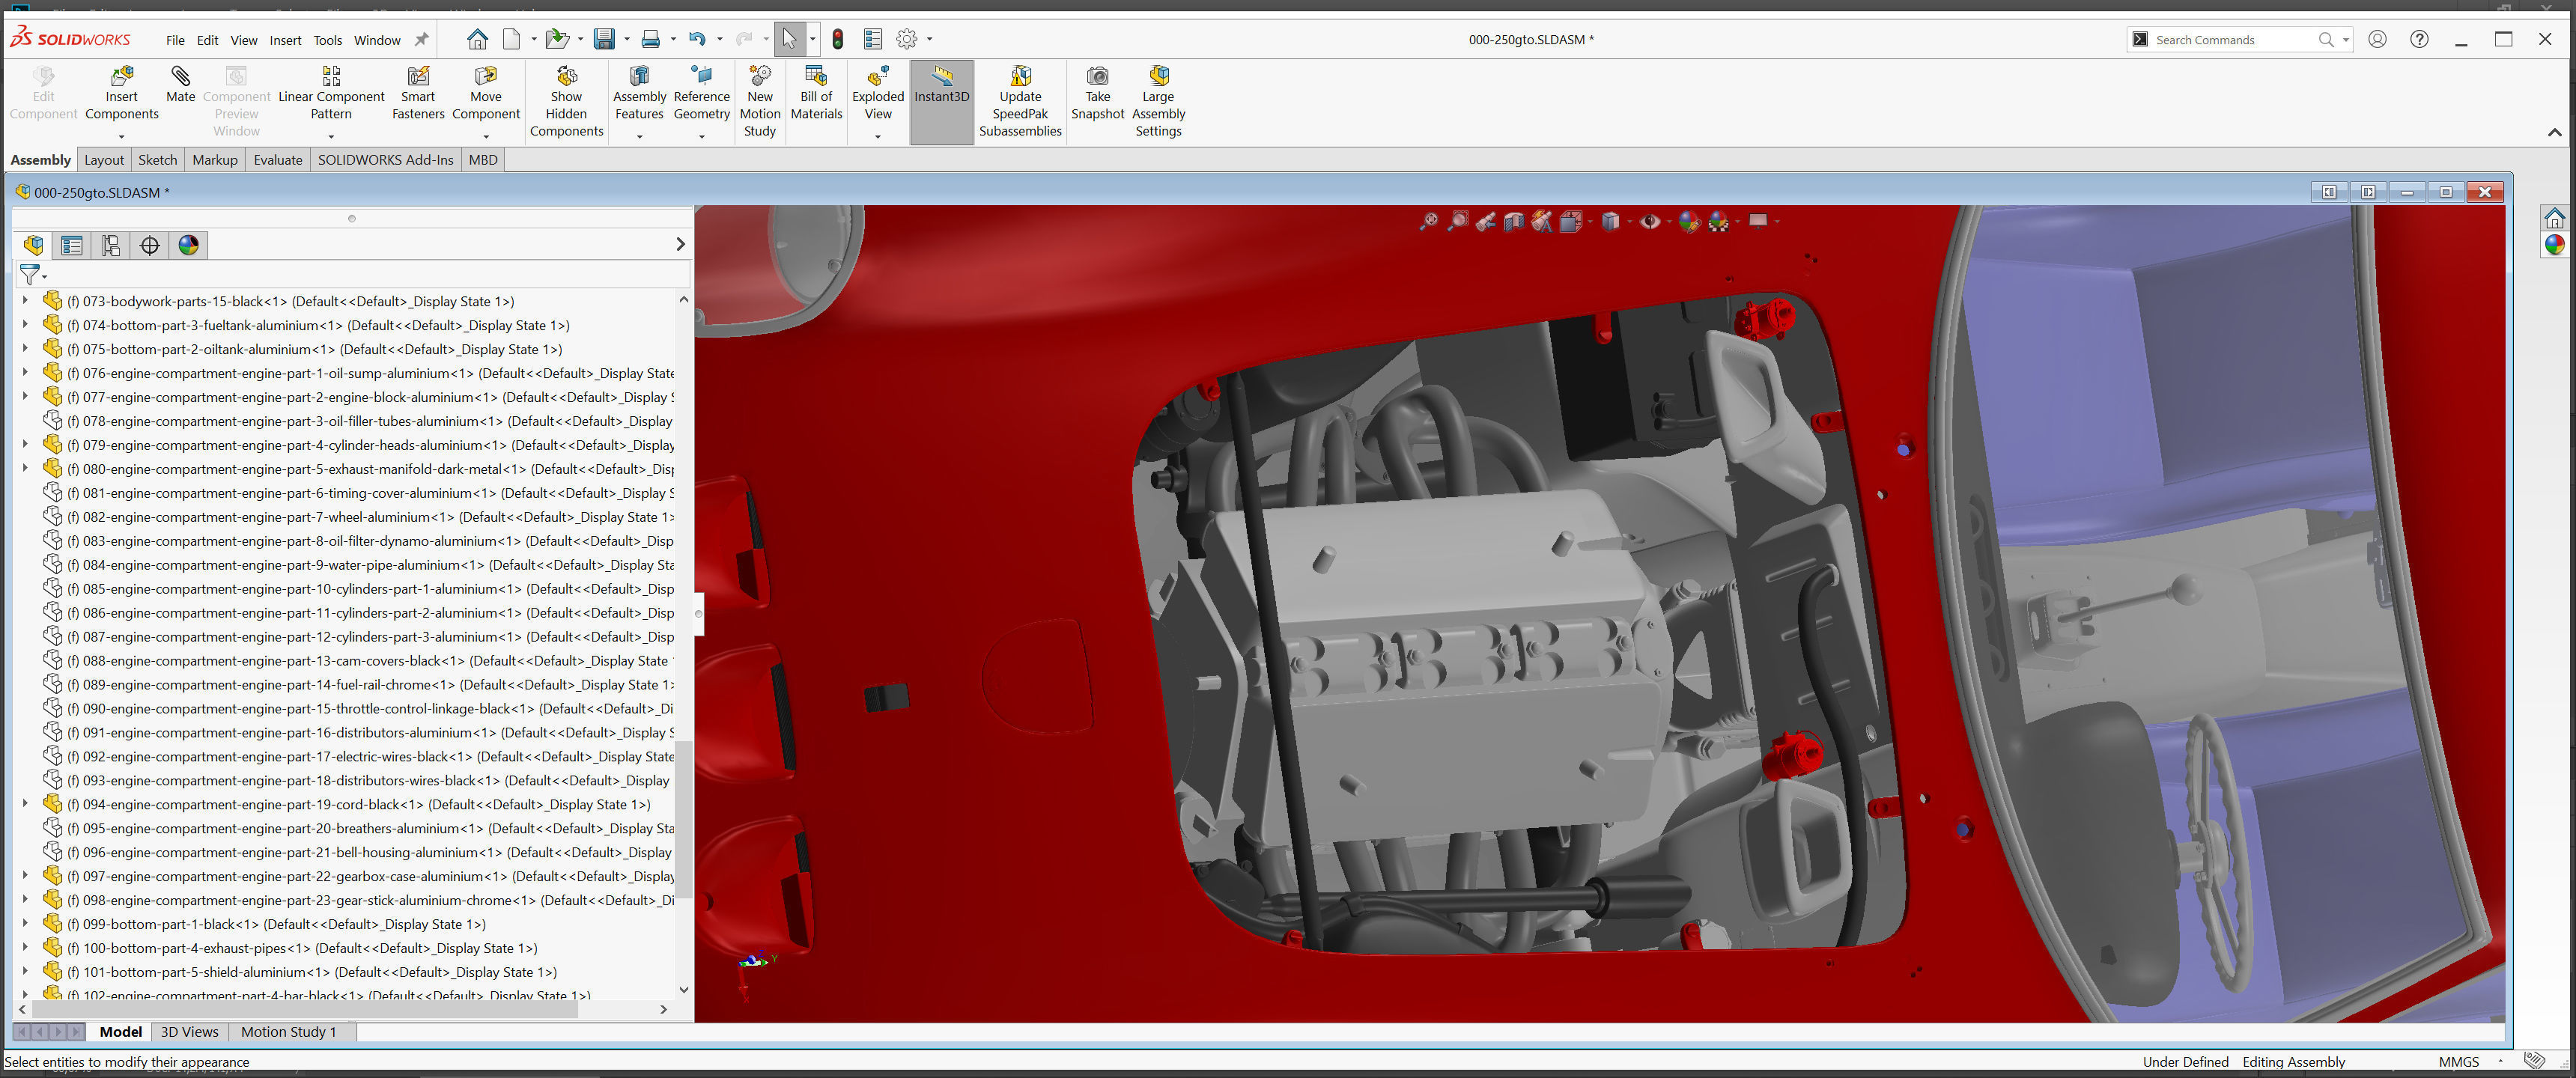Screen dimensions: 2576x1078
Task: Toggle Show Hidden Components
Action: coord(566,77)
